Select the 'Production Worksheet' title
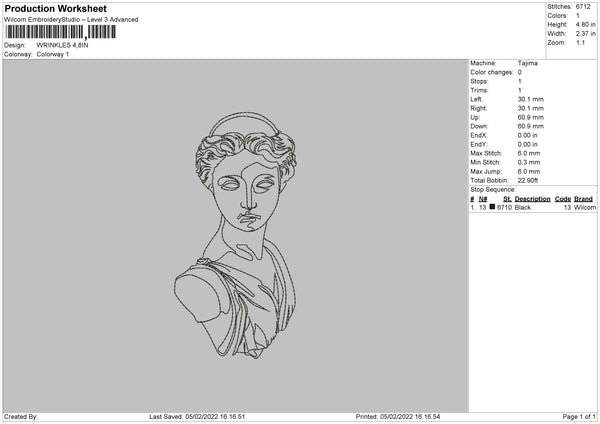 pos(56,8)
